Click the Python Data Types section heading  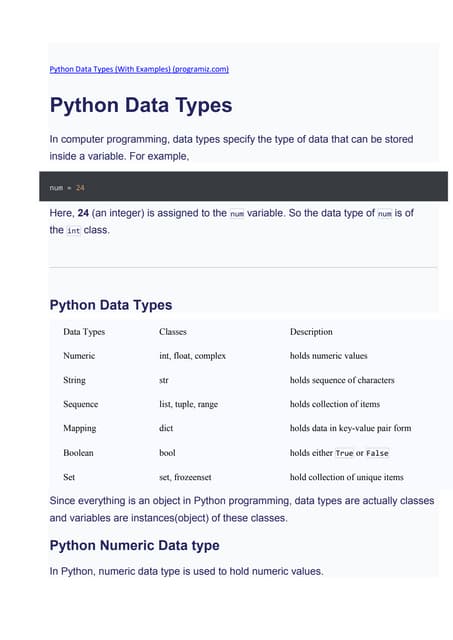111,305
